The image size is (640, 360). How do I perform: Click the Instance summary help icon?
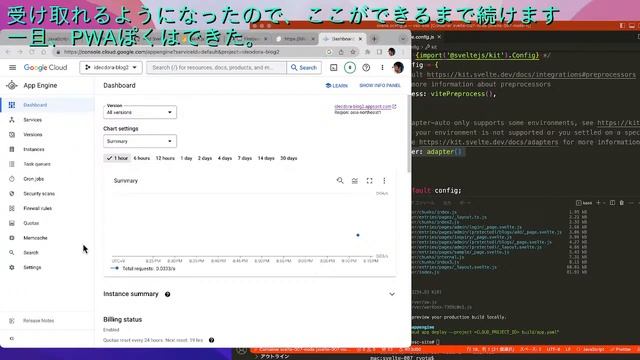[x=167, y=294]
